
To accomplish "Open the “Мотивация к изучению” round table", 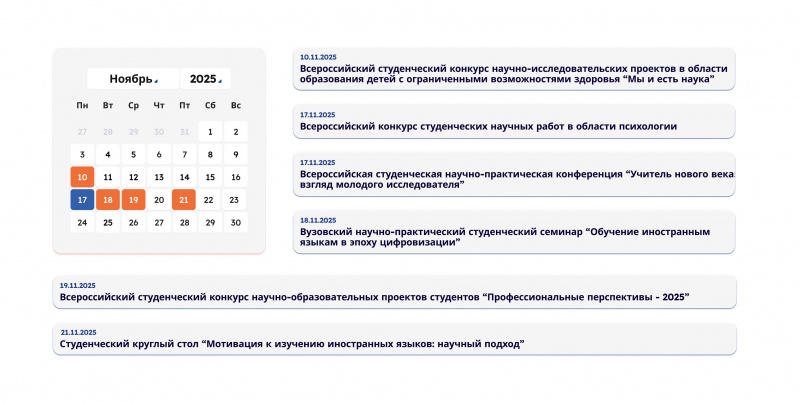I will (394, 339).
